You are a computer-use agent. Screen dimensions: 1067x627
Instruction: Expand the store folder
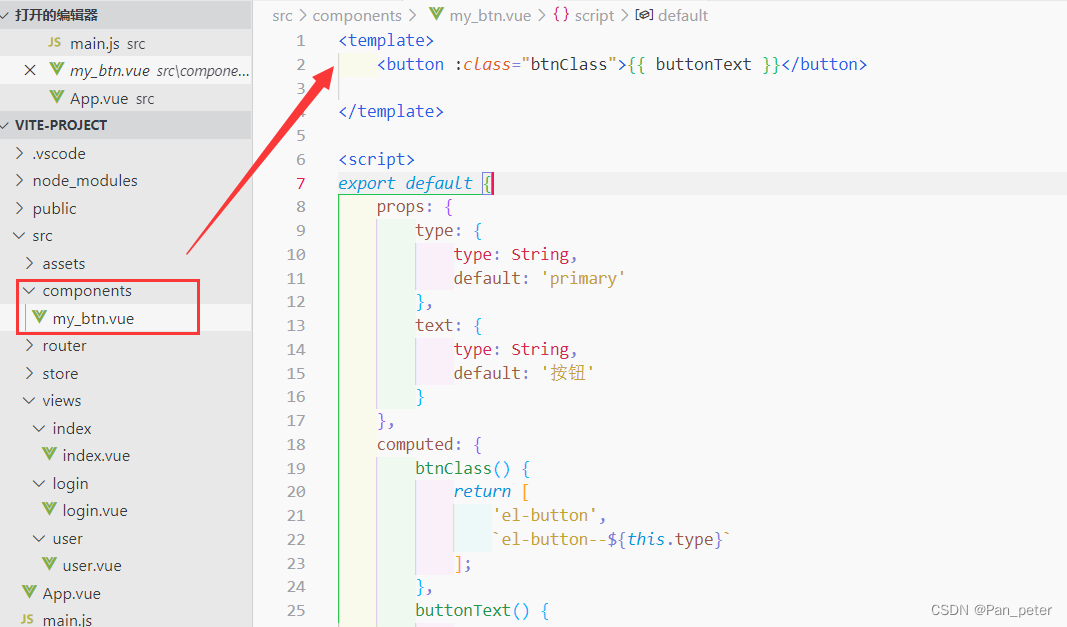click(29, 373)
